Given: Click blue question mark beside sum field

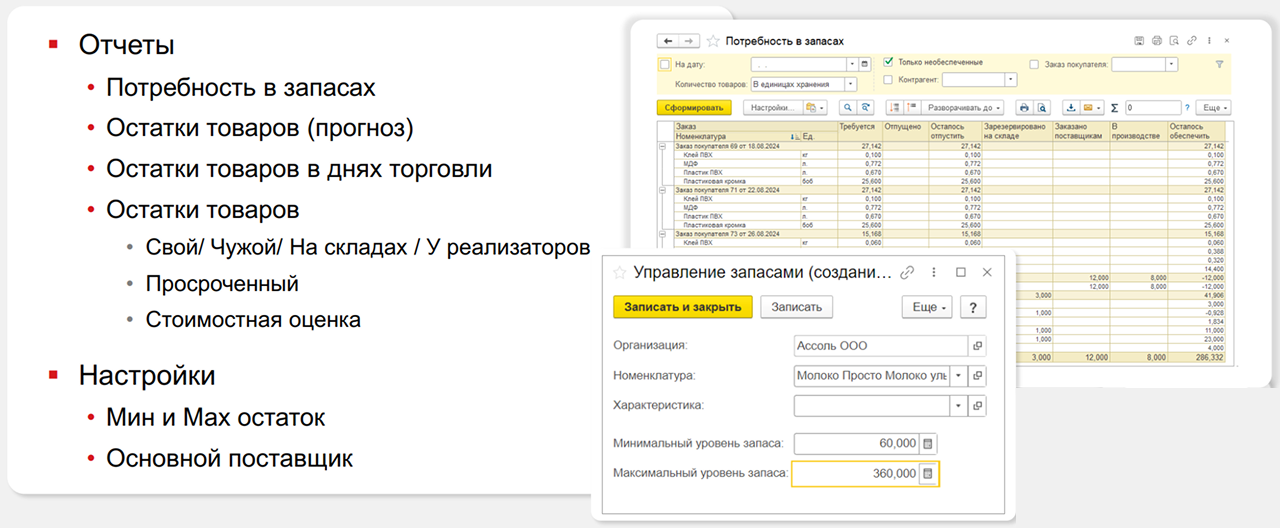Looking at the screenshot, I should click(1187, 107).
